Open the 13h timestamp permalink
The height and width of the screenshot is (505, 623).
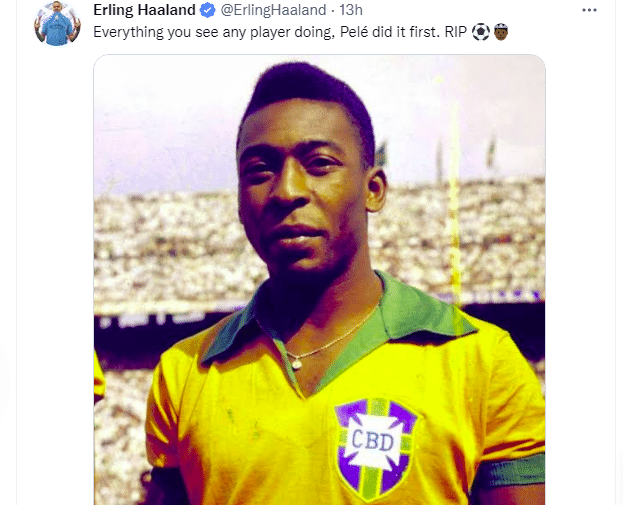pos(350,10)
